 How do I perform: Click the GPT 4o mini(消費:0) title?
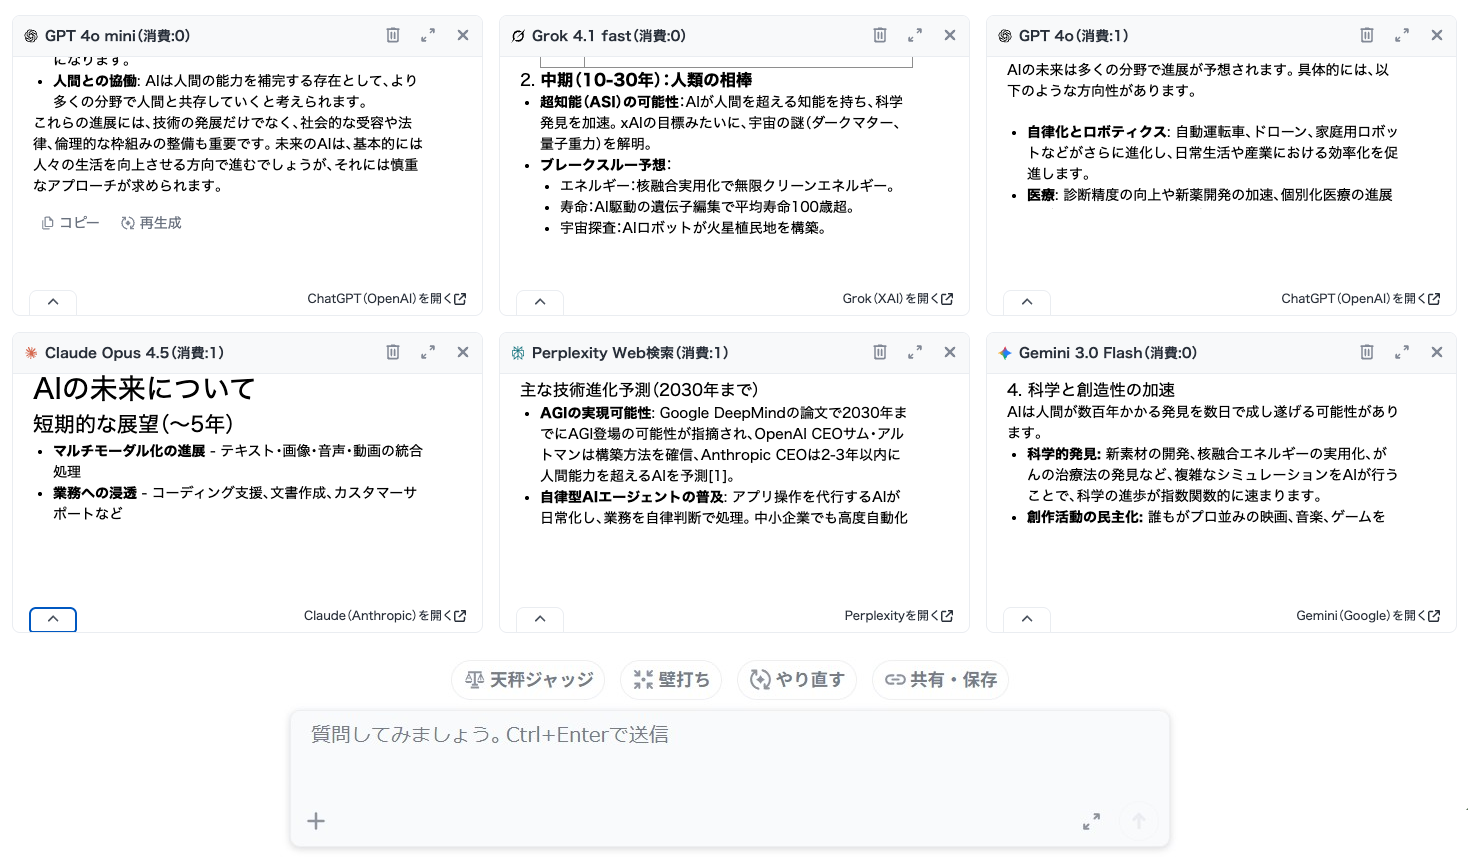pyautogui.click(x=117, y=36)
